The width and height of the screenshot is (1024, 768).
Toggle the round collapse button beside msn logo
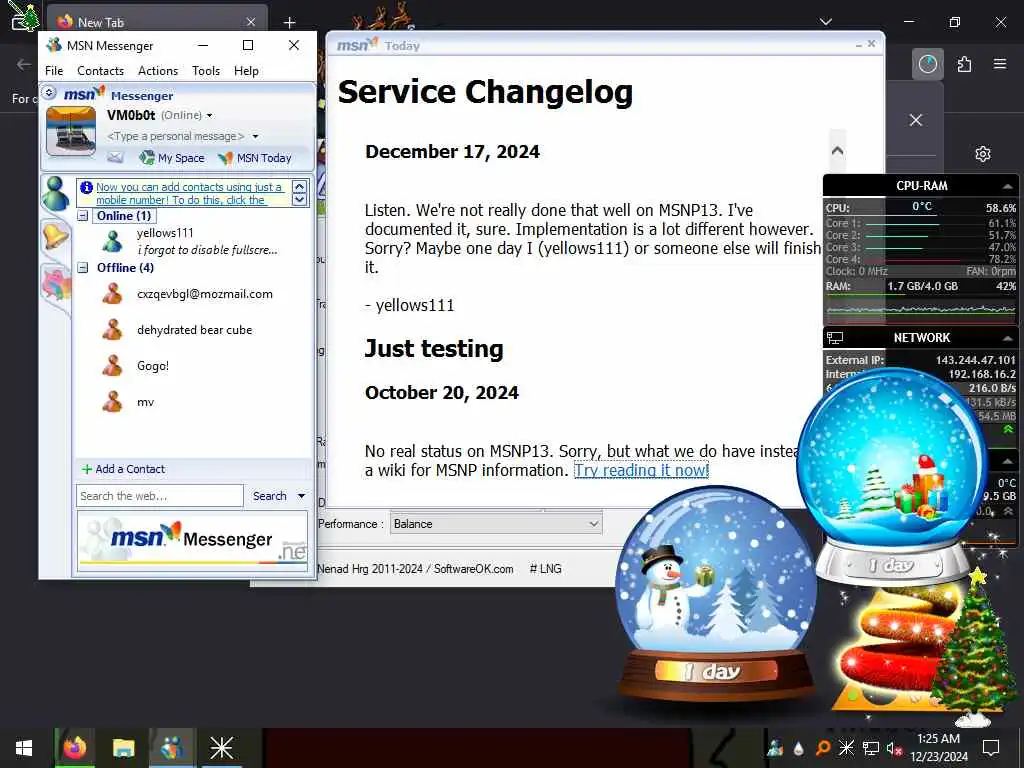49,93
